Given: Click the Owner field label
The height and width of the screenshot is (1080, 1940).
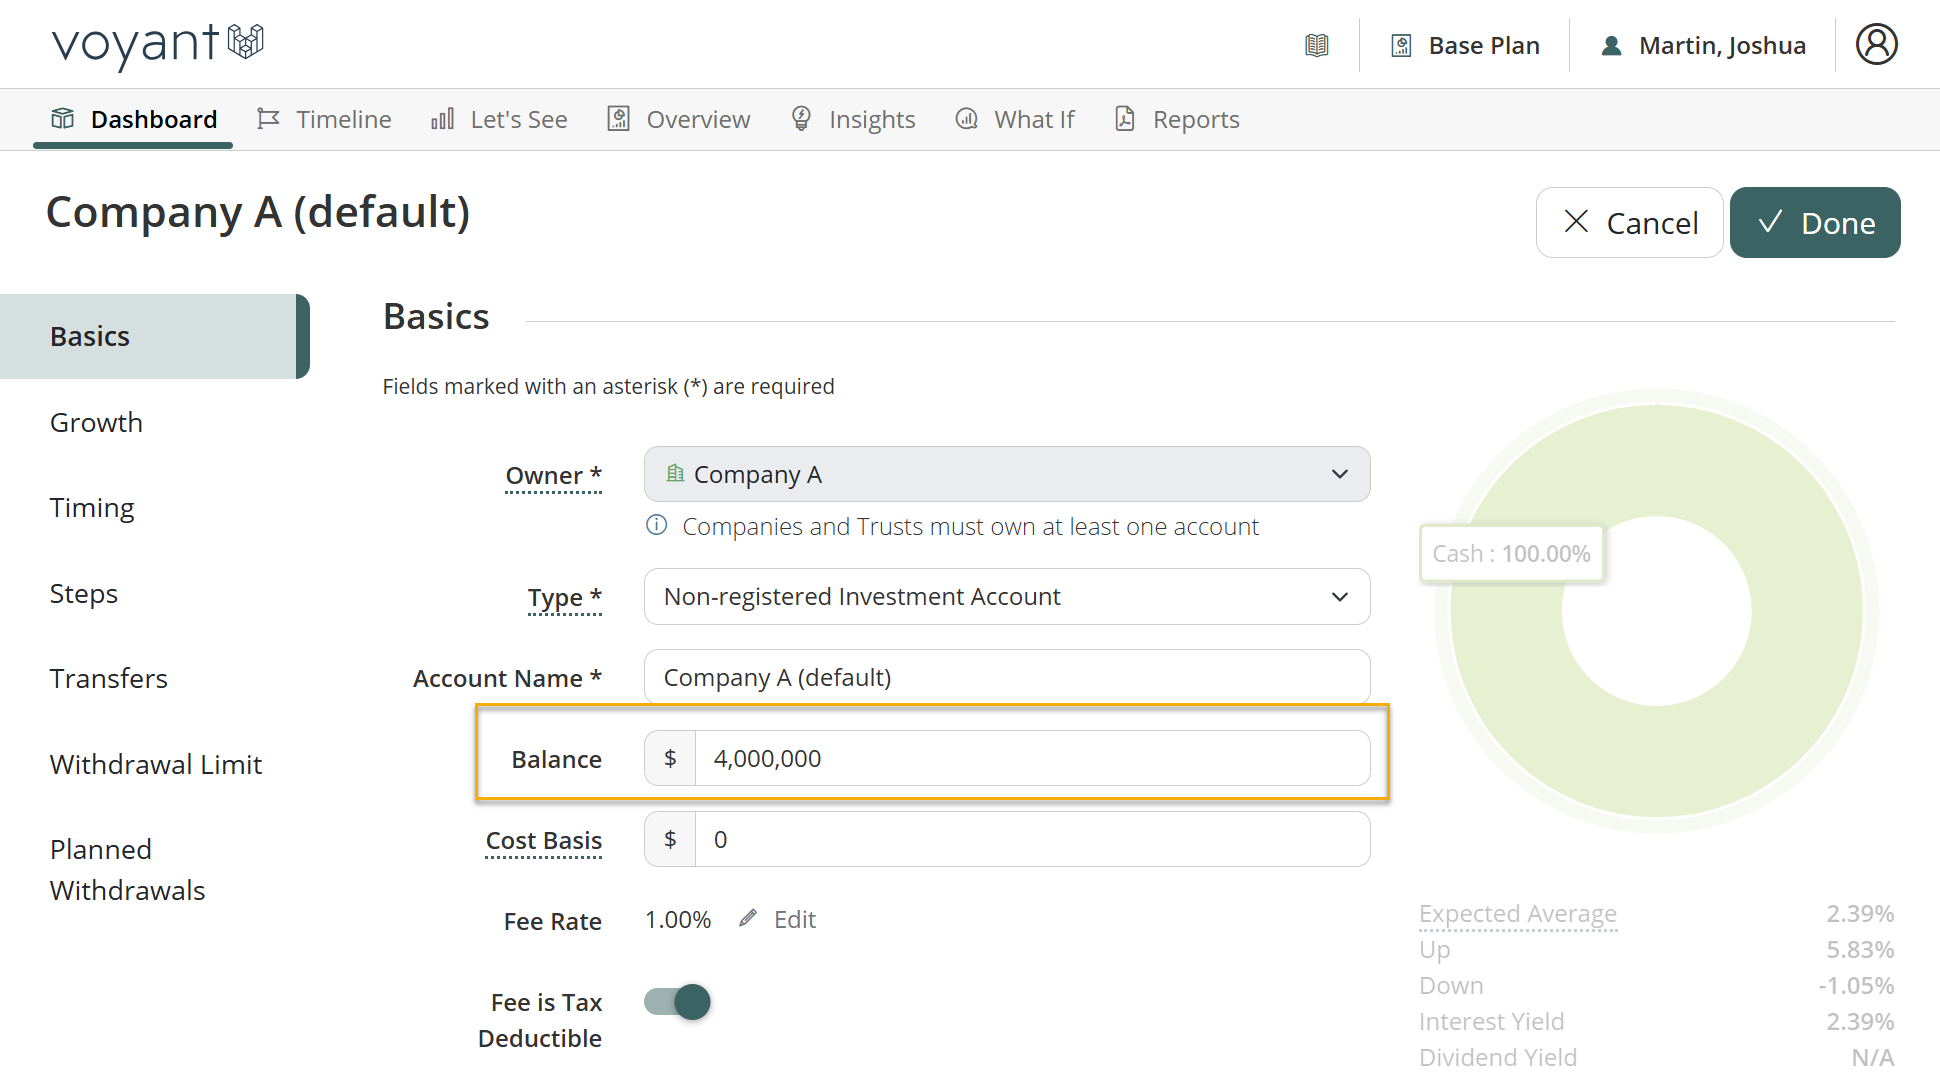Looking at the screenshot, I should coord(554,476).
